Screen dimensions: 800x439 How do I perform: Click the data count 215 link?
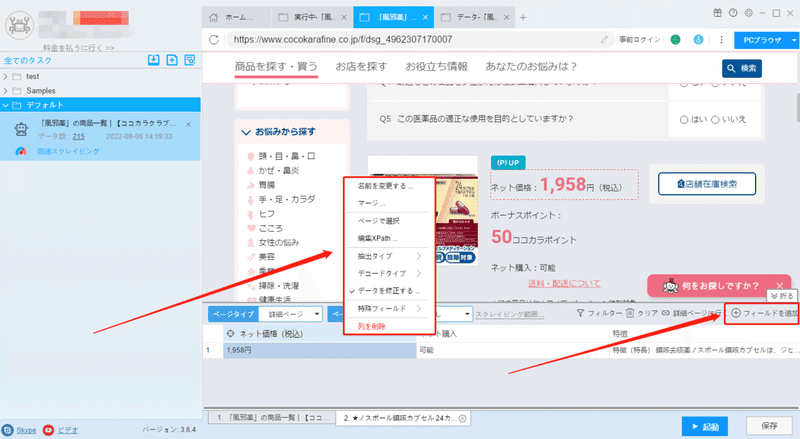pyautogui.click(x=78, y=137)
